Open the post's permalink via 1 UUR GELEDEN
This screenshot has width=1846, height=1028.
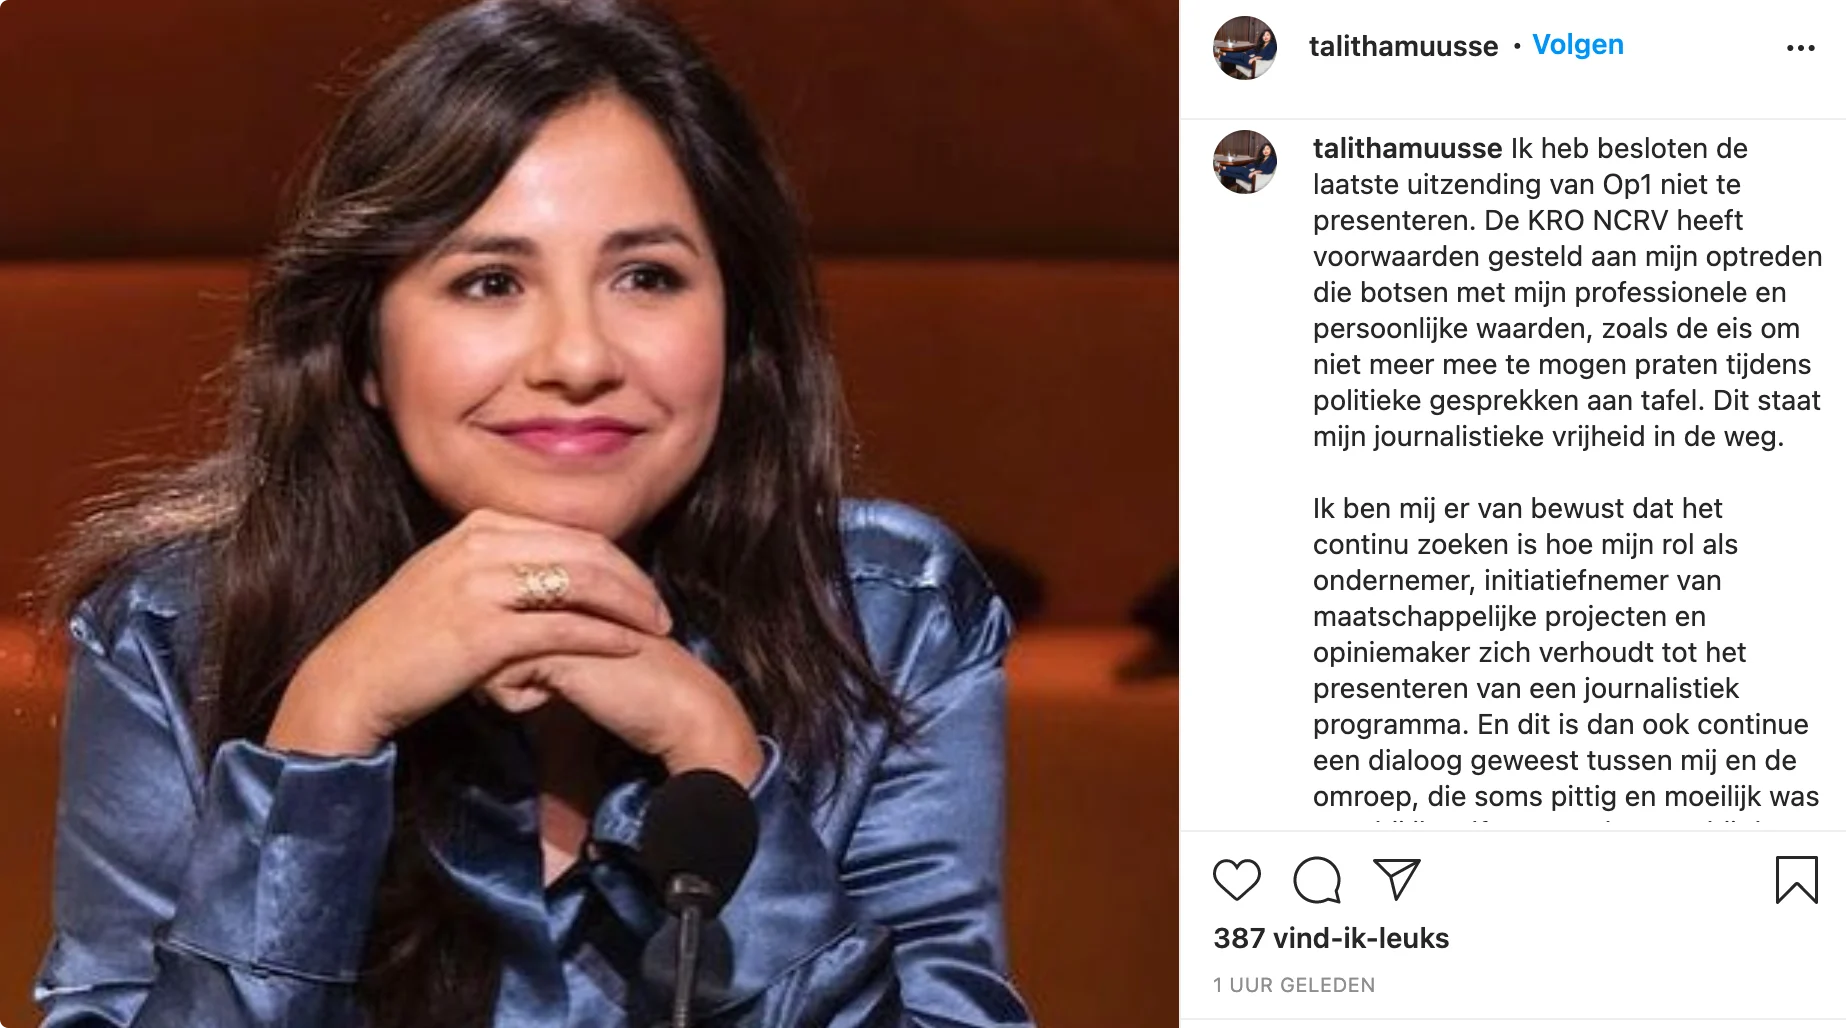click(1294, 985)
